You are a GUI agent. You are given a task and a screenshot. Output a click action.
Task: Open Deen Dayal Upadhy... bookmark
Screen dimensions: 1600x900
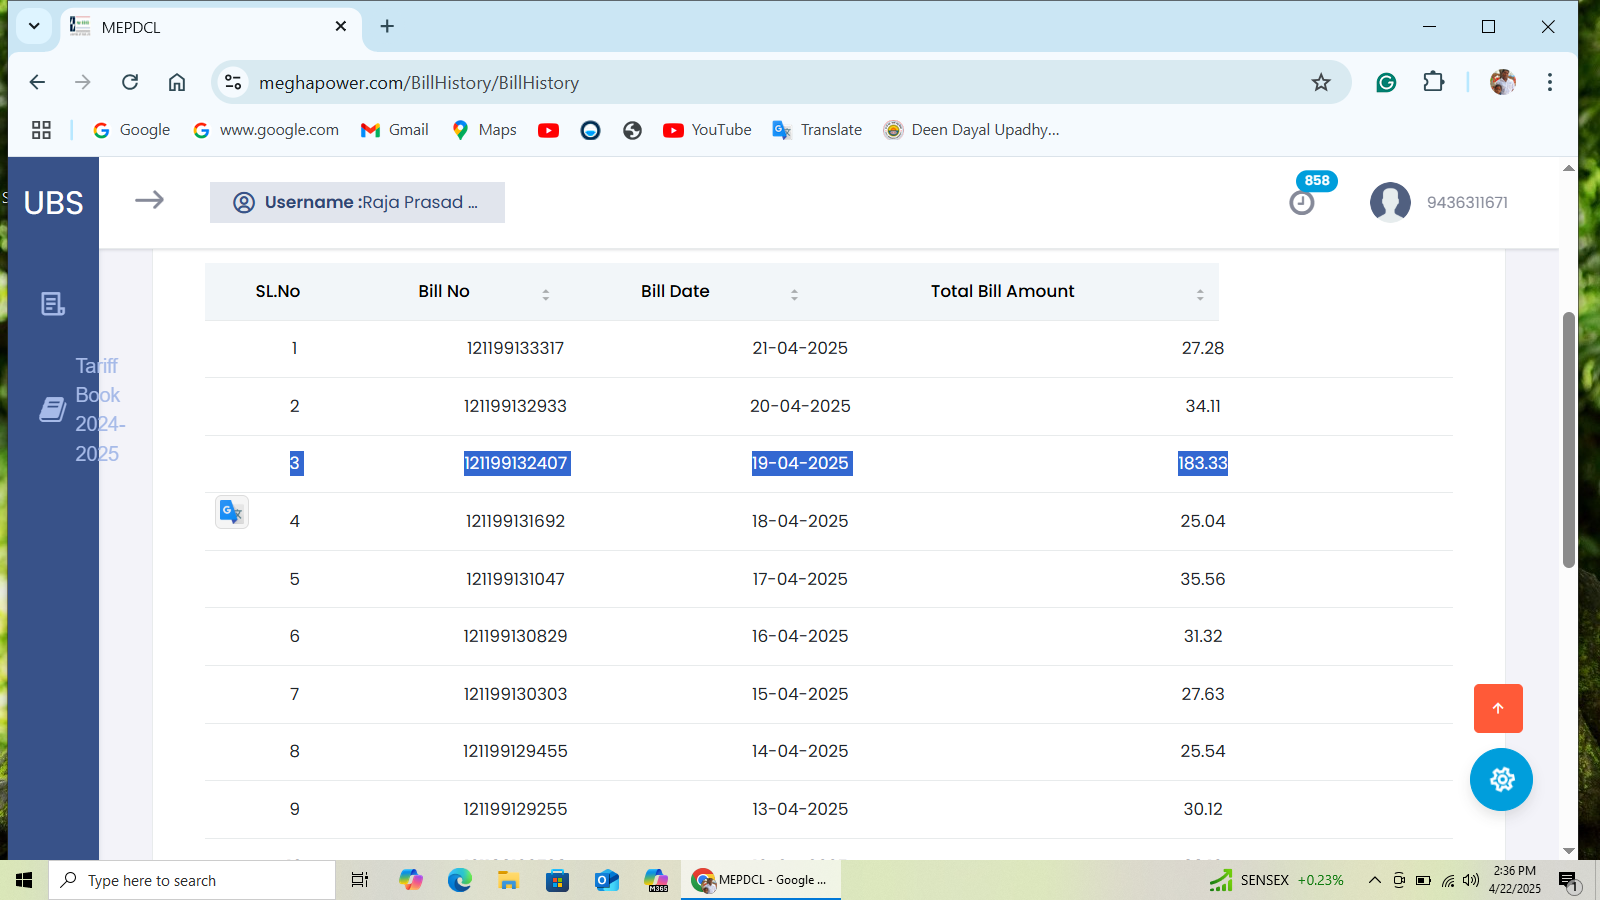point(971,130)
